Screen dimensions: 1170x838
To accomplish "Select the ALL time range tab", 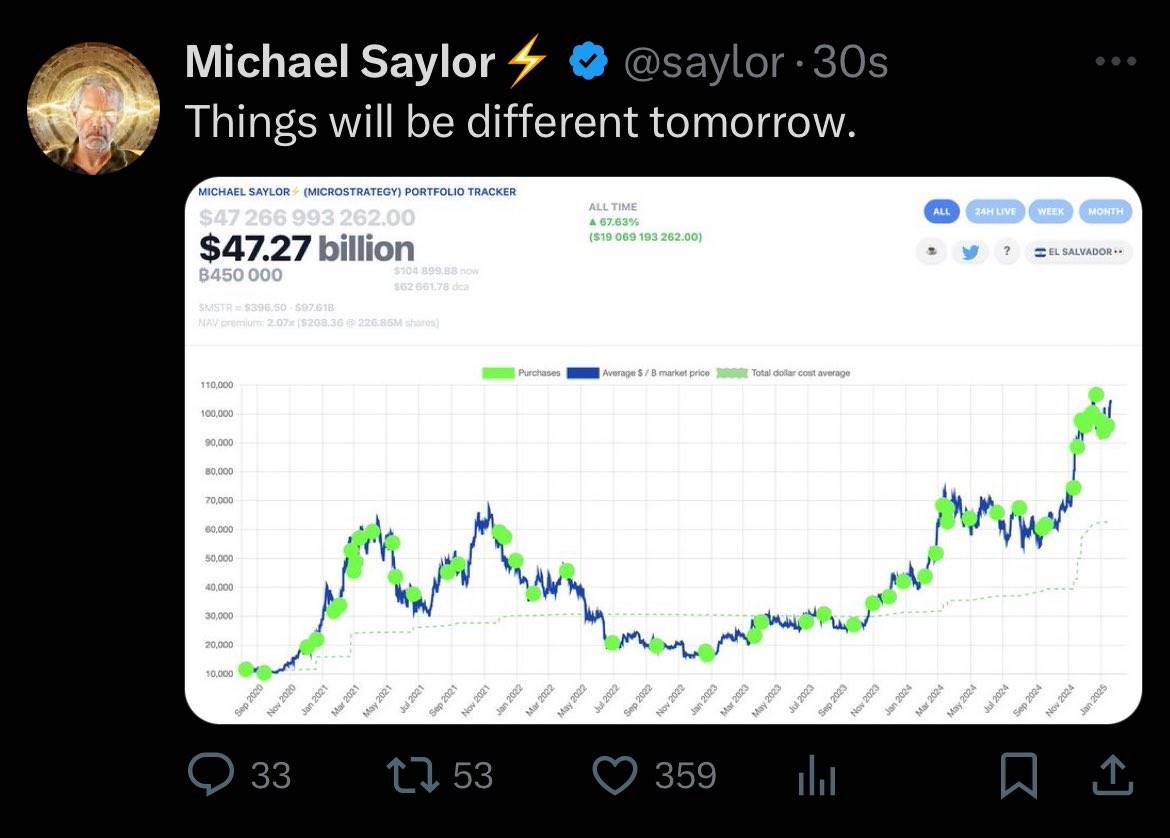I will [941, 211].
